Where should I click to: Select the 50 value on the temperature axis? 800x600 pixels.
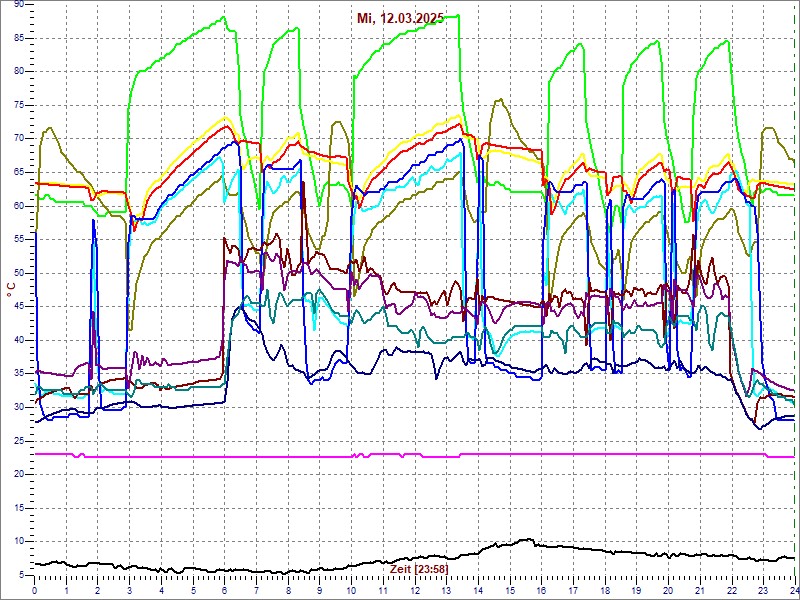tap(18, 273)
